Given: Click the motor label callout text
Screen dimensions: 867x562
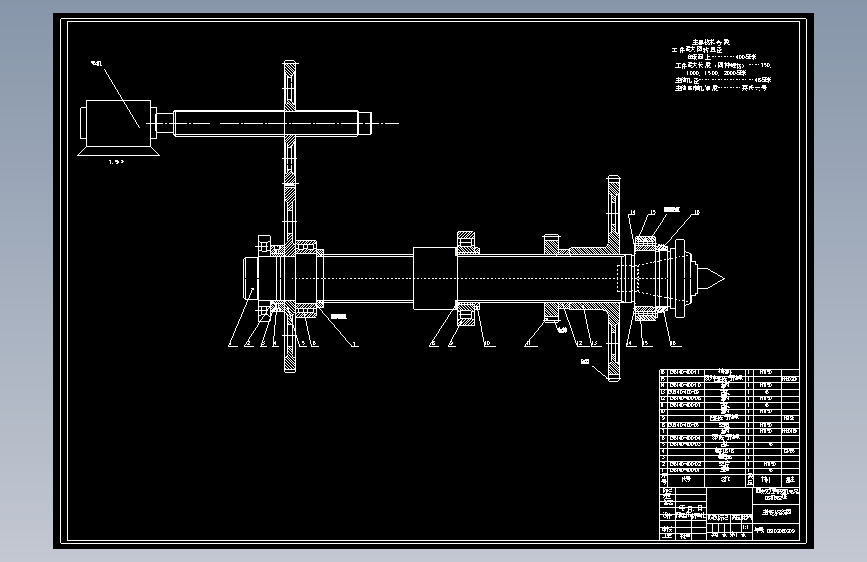Looking at the screenshot, I should (x=97, y=64).
